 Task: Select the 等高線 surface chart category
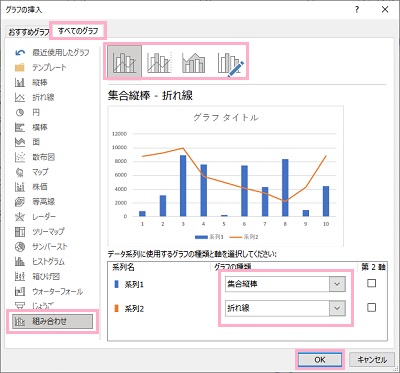click(x=35, y=202)
